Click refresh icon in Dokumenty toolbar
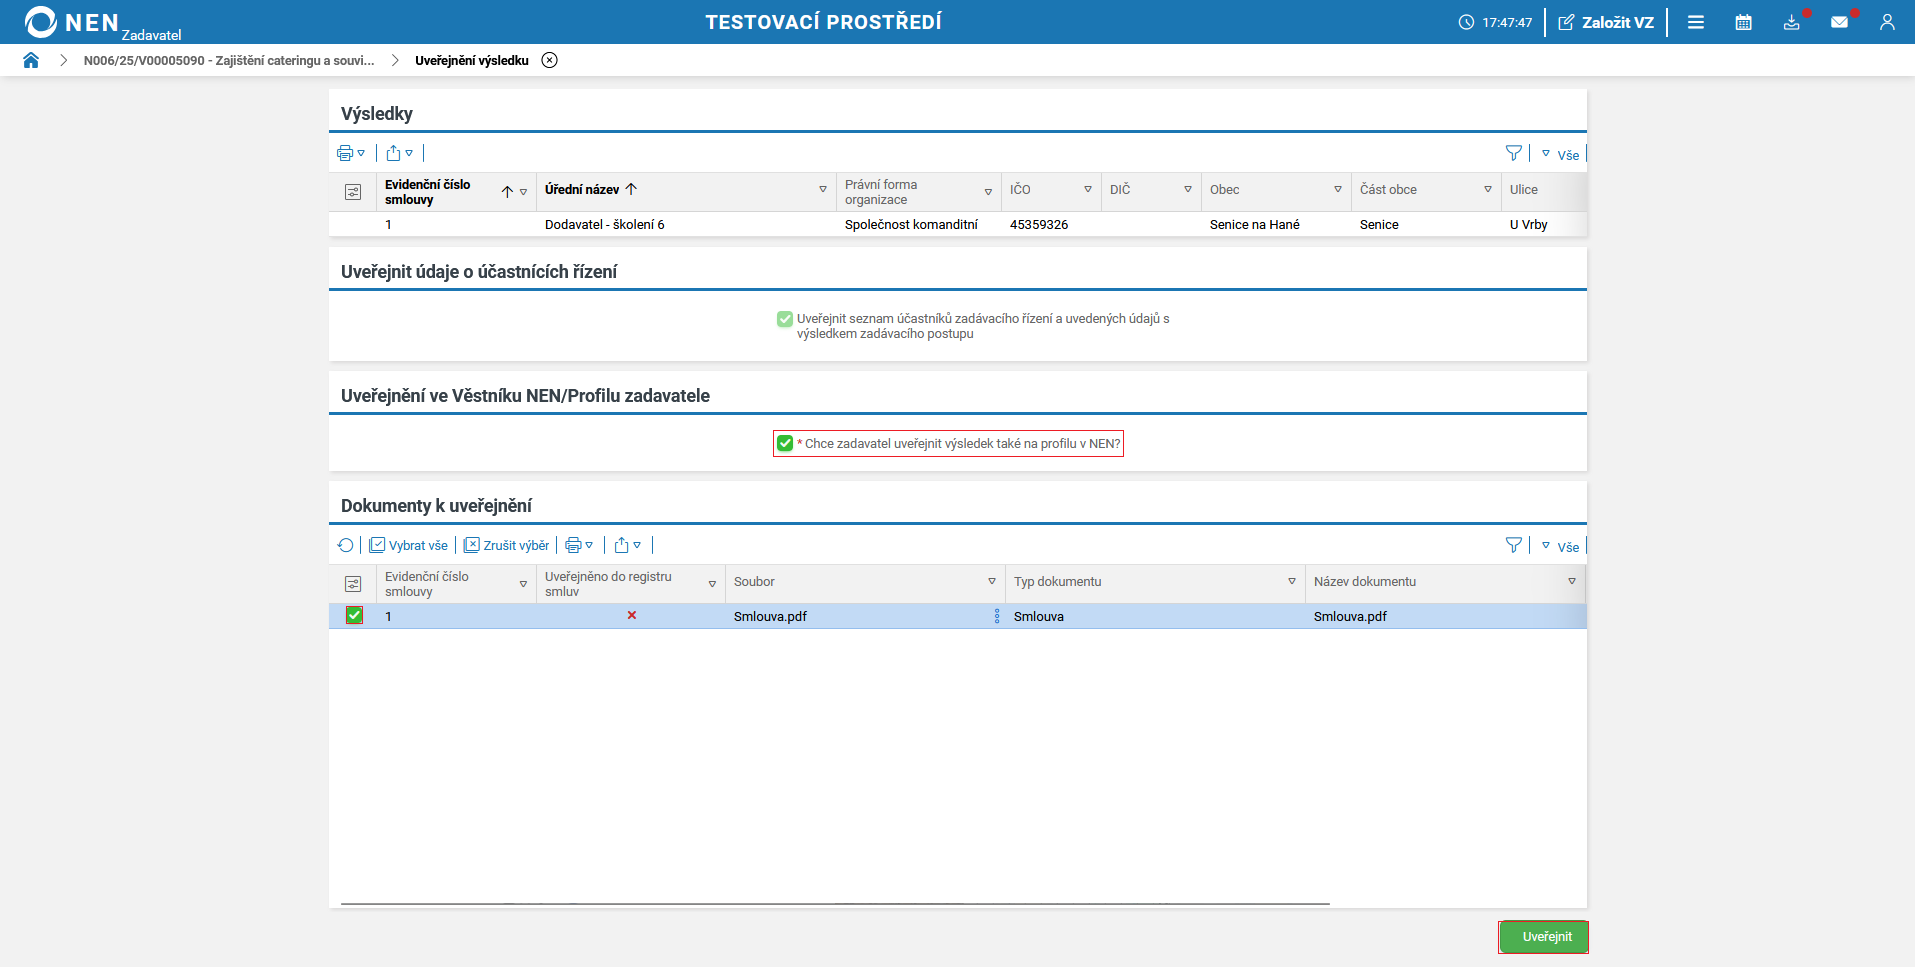This screenshot has width=1915, height=967. coord(345,545)
